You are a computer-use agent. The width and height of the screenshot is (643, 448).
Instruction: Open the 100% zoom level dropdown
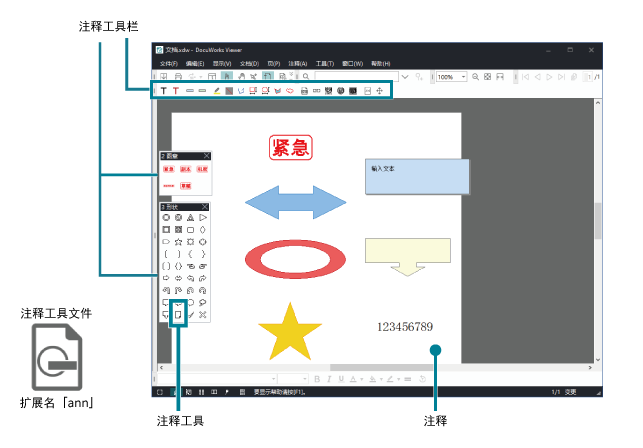(x=463, y=76)
